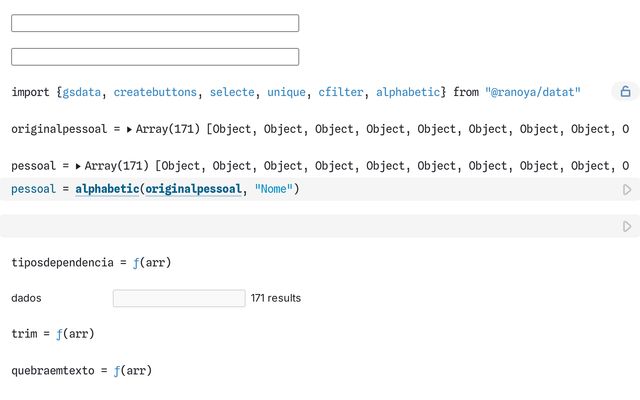Viewport: 640px width, 400px height.
Task: Open the gsdata import link
Action: pyautogui.click(x=82, y=92)
